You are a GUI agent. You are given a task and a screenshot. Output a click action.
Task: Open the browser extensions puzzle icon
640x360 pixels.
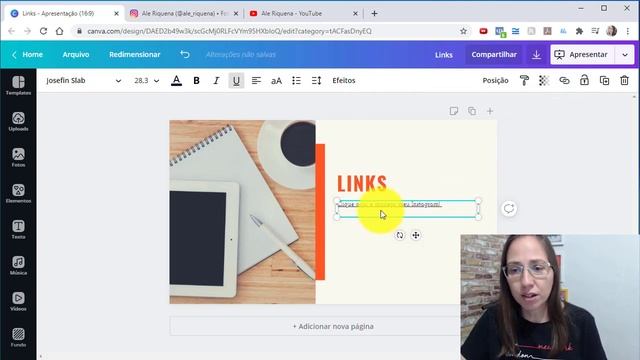[x=579, y=31]
